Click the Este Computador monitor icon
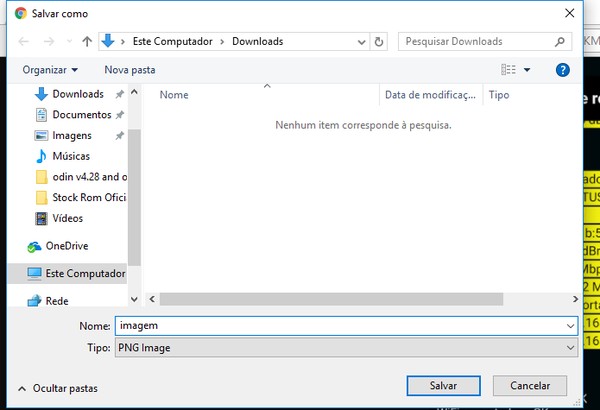The height and width of the screenshot is (410, 600). (34, 274)
